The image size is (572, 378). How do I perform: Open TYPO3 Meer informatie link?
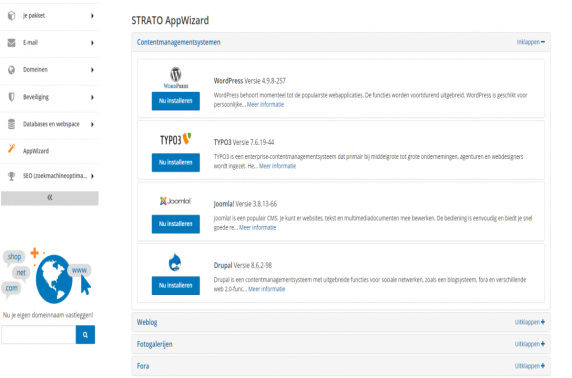tap(277, 166)
